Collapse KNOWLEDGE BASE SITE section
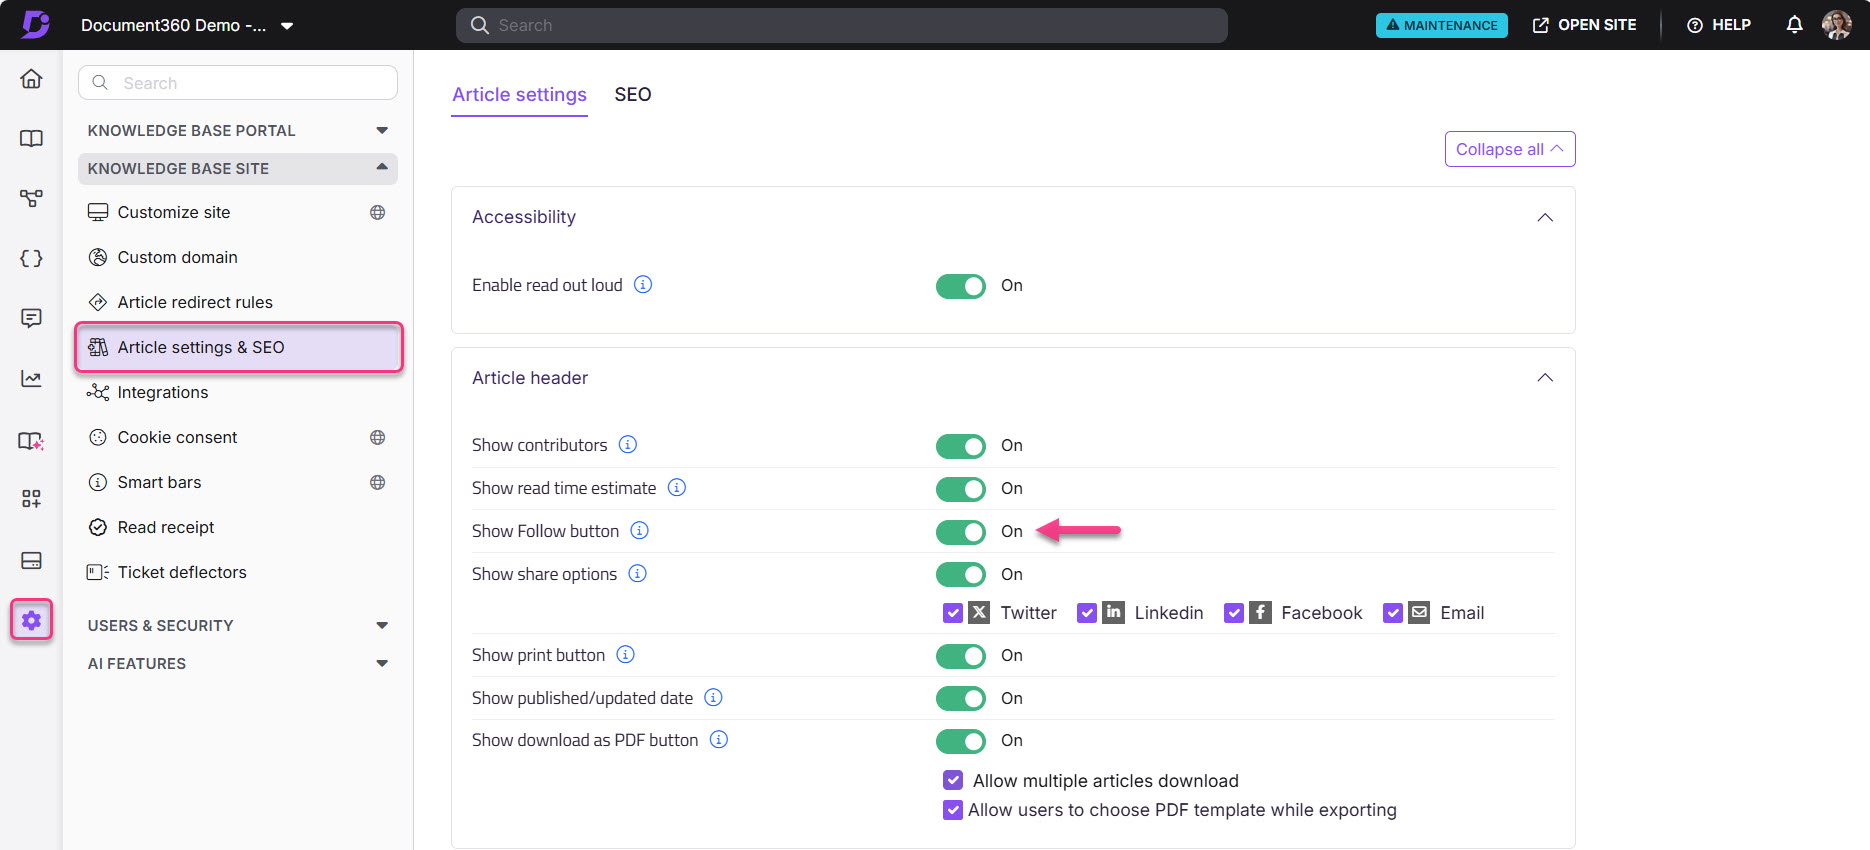 point(238,169)
